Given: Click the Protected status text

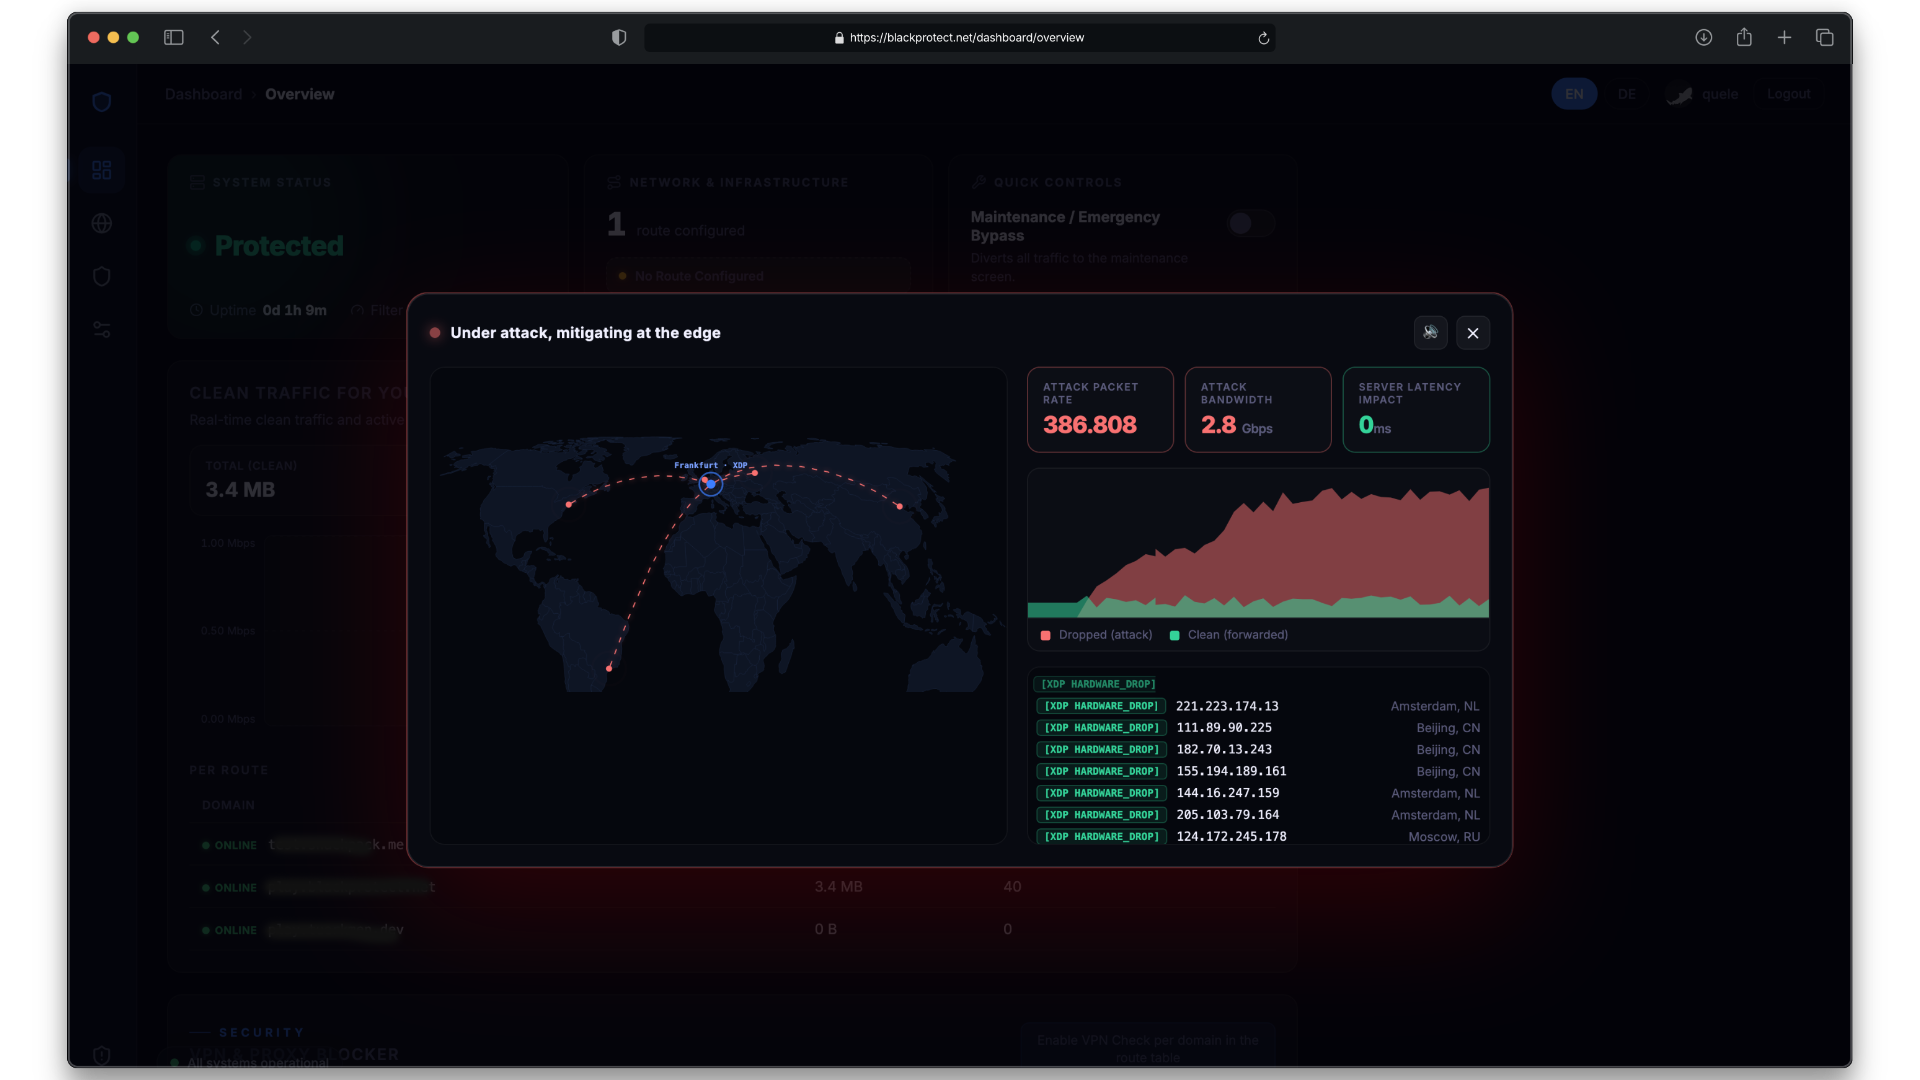Looking at the screenshot, I should tap(279, 246).
